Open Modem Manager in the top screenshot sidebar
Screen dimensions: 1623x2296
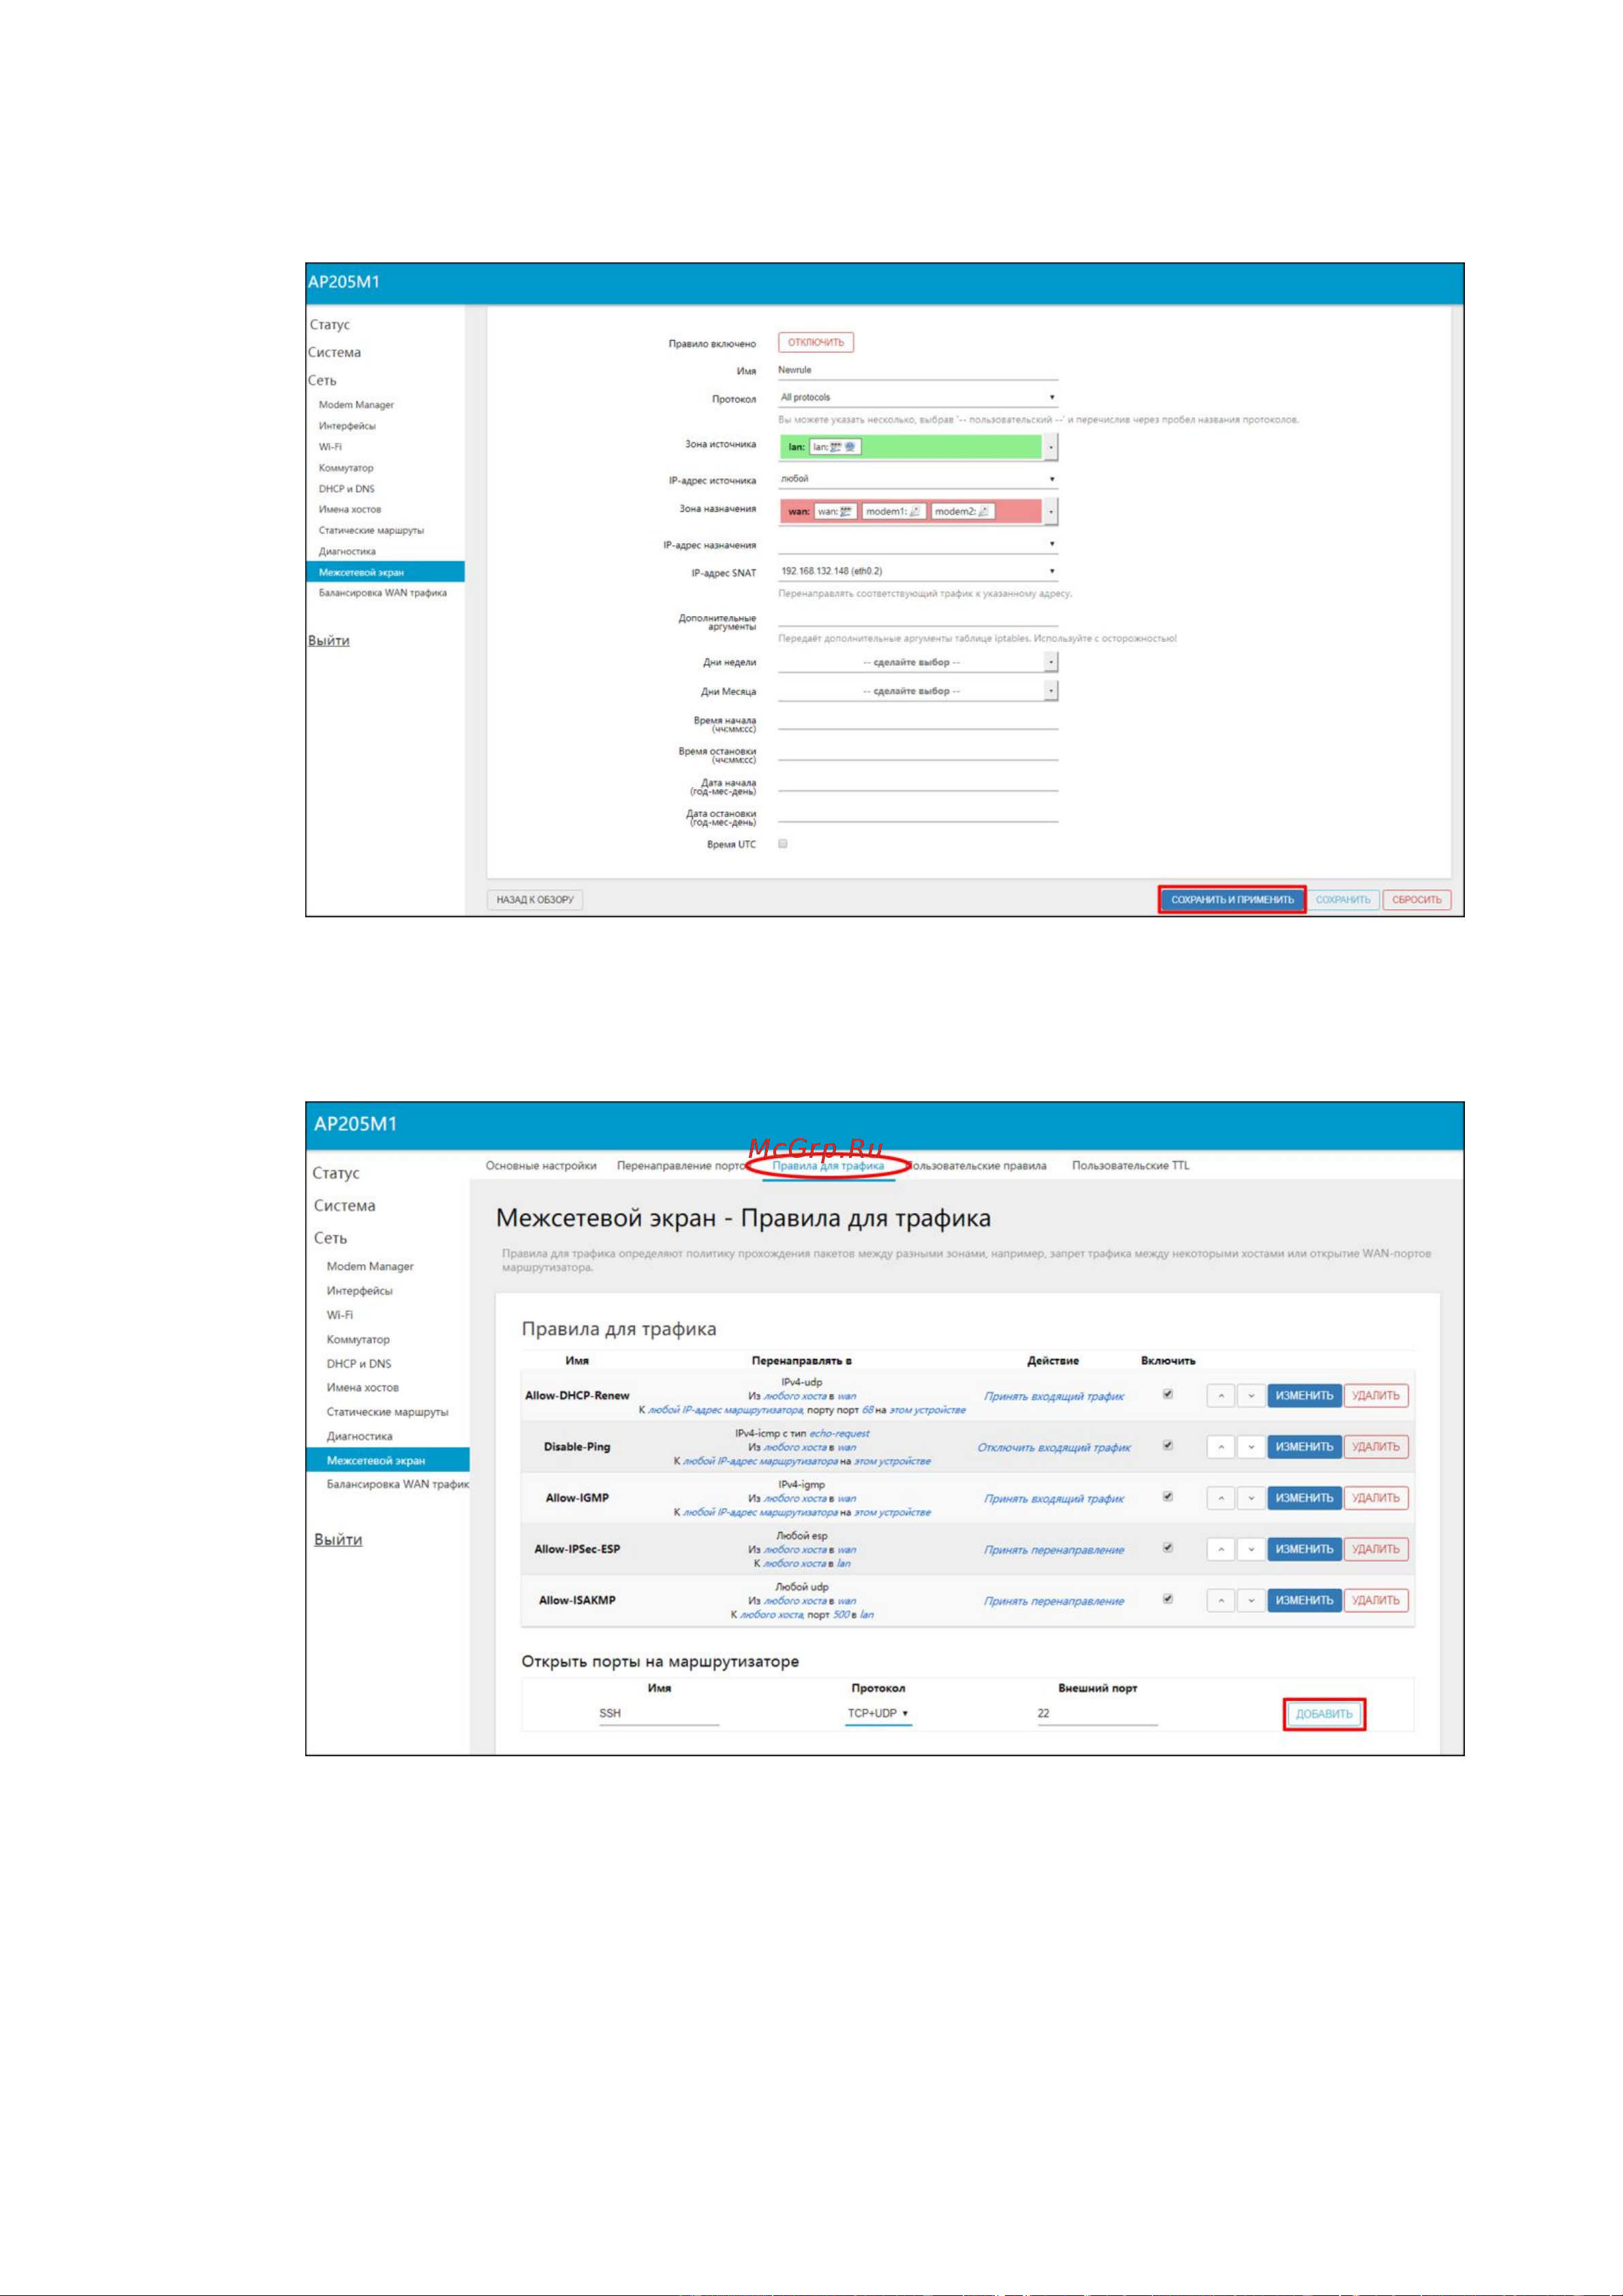[x=356, y=405]
